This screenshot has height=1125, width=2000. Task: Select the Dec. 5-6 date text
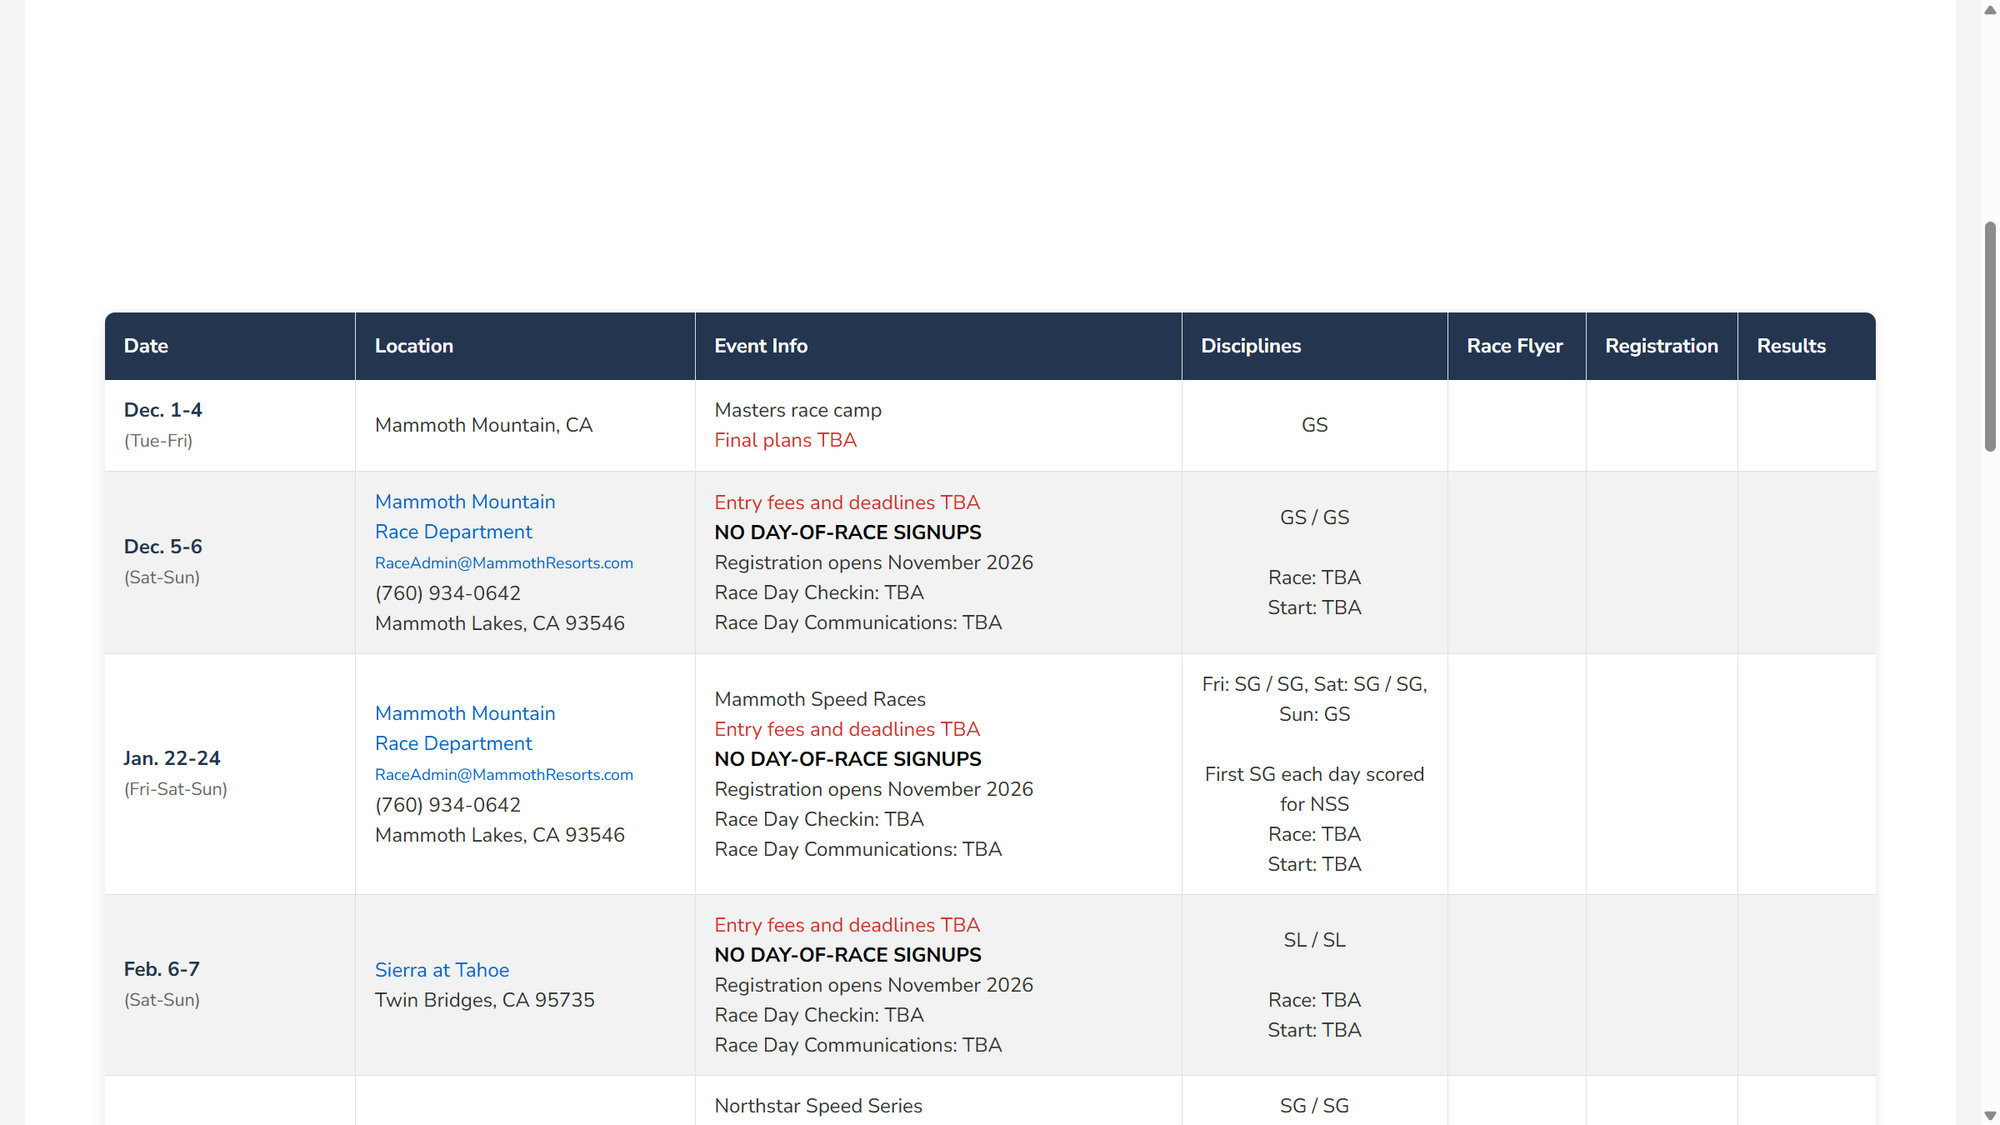tap(163, 547)
